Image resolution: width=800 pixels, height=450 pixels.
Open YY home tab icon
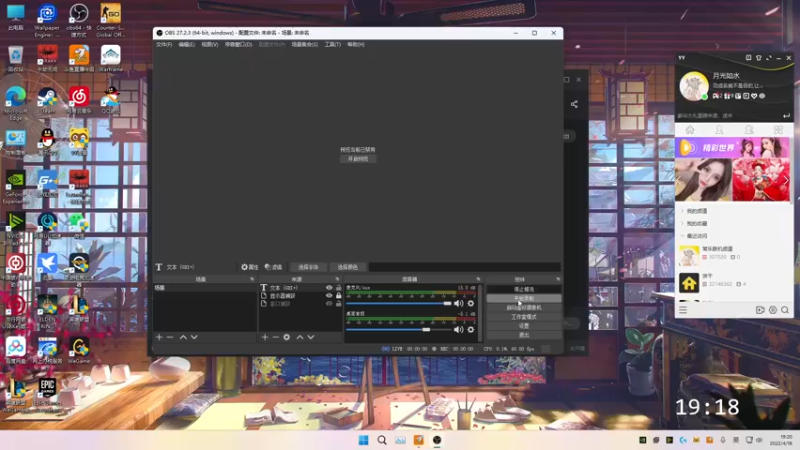point(690,130)
